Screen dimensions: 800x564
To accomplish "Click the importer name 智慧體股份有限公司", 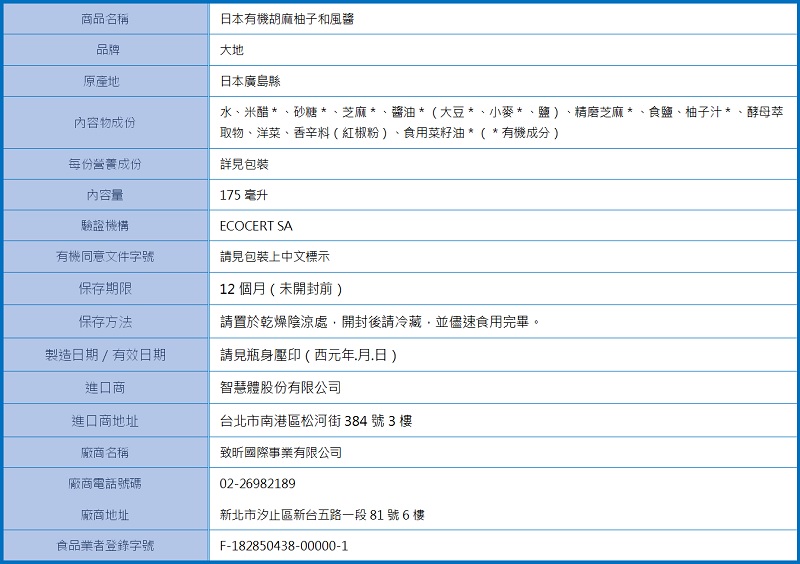I will pyautogui.click(x=281, y=387).
